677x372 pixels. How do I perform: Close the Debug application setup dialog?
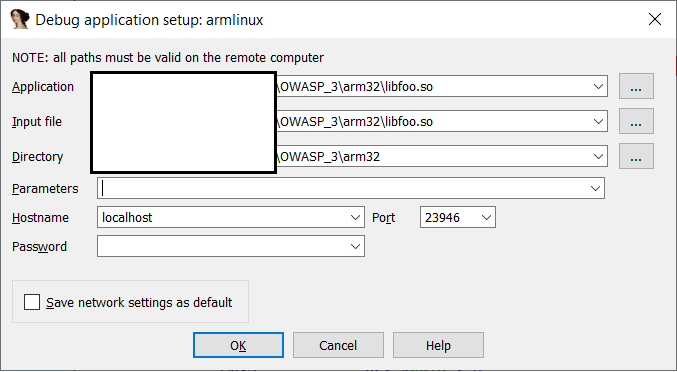(x=655, y=19)
